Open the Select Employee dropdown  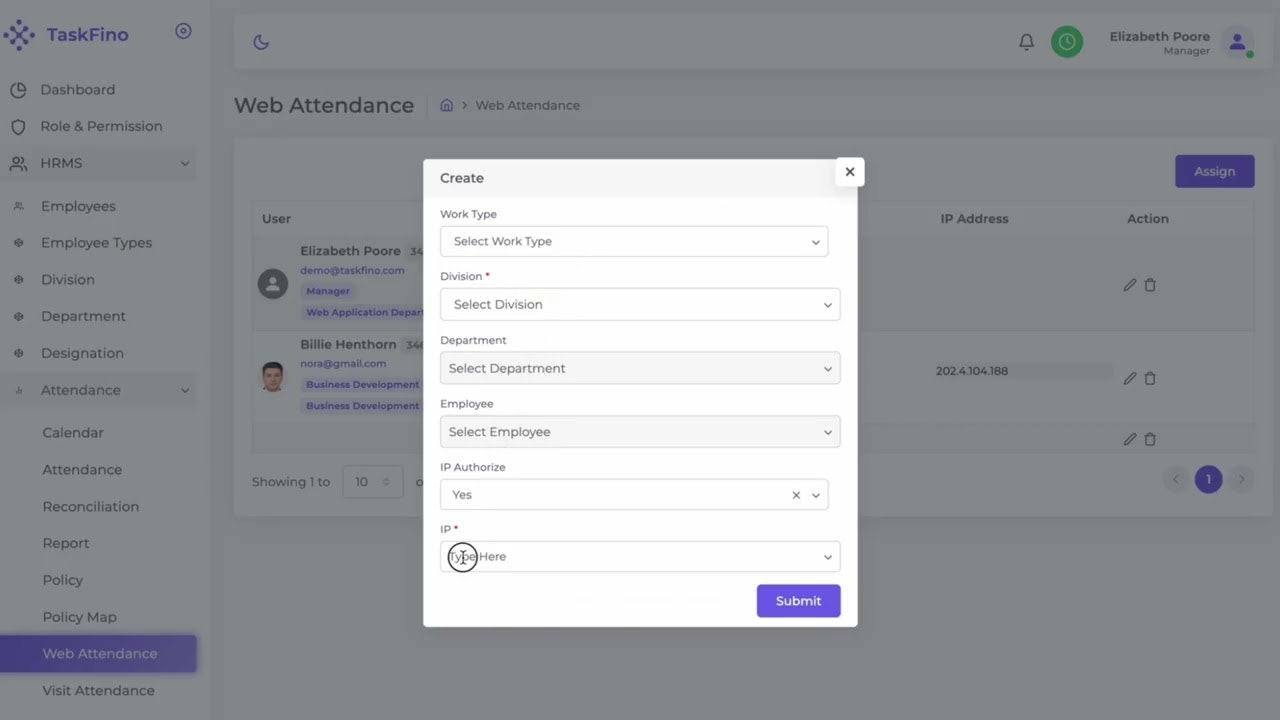coord(640,432)
